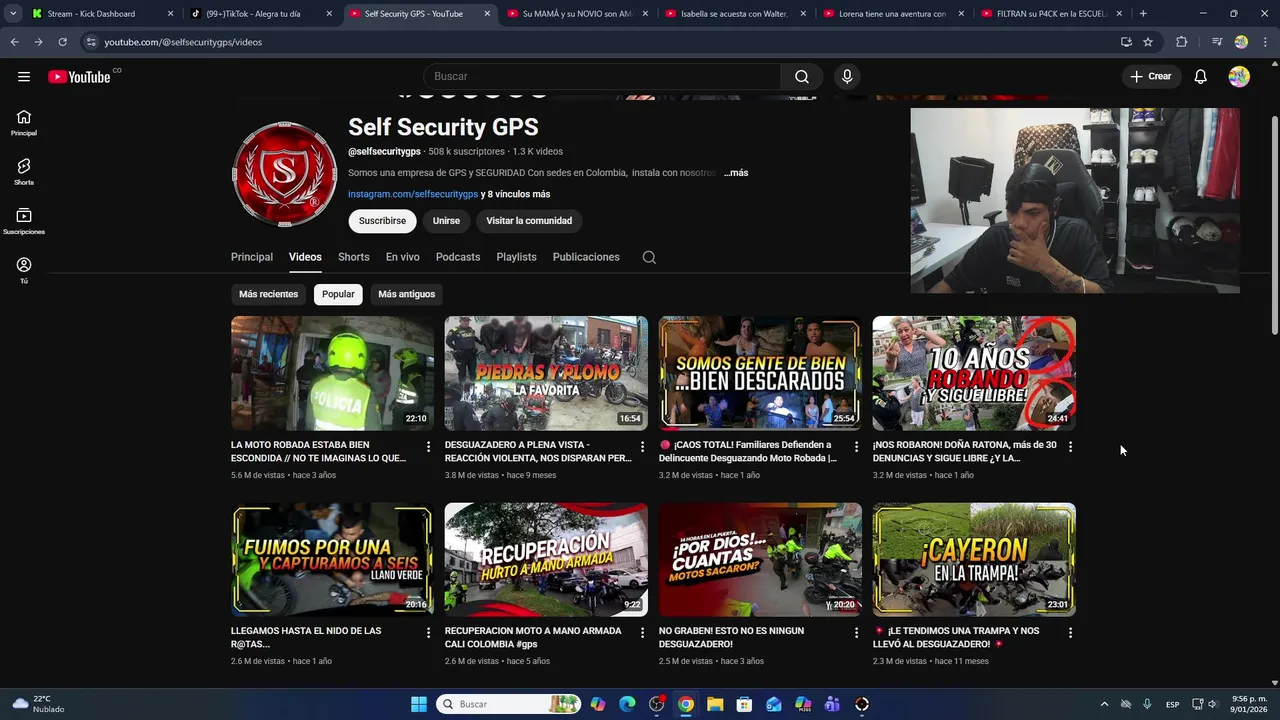Search within the channel using the magnifier

[649, 257]
